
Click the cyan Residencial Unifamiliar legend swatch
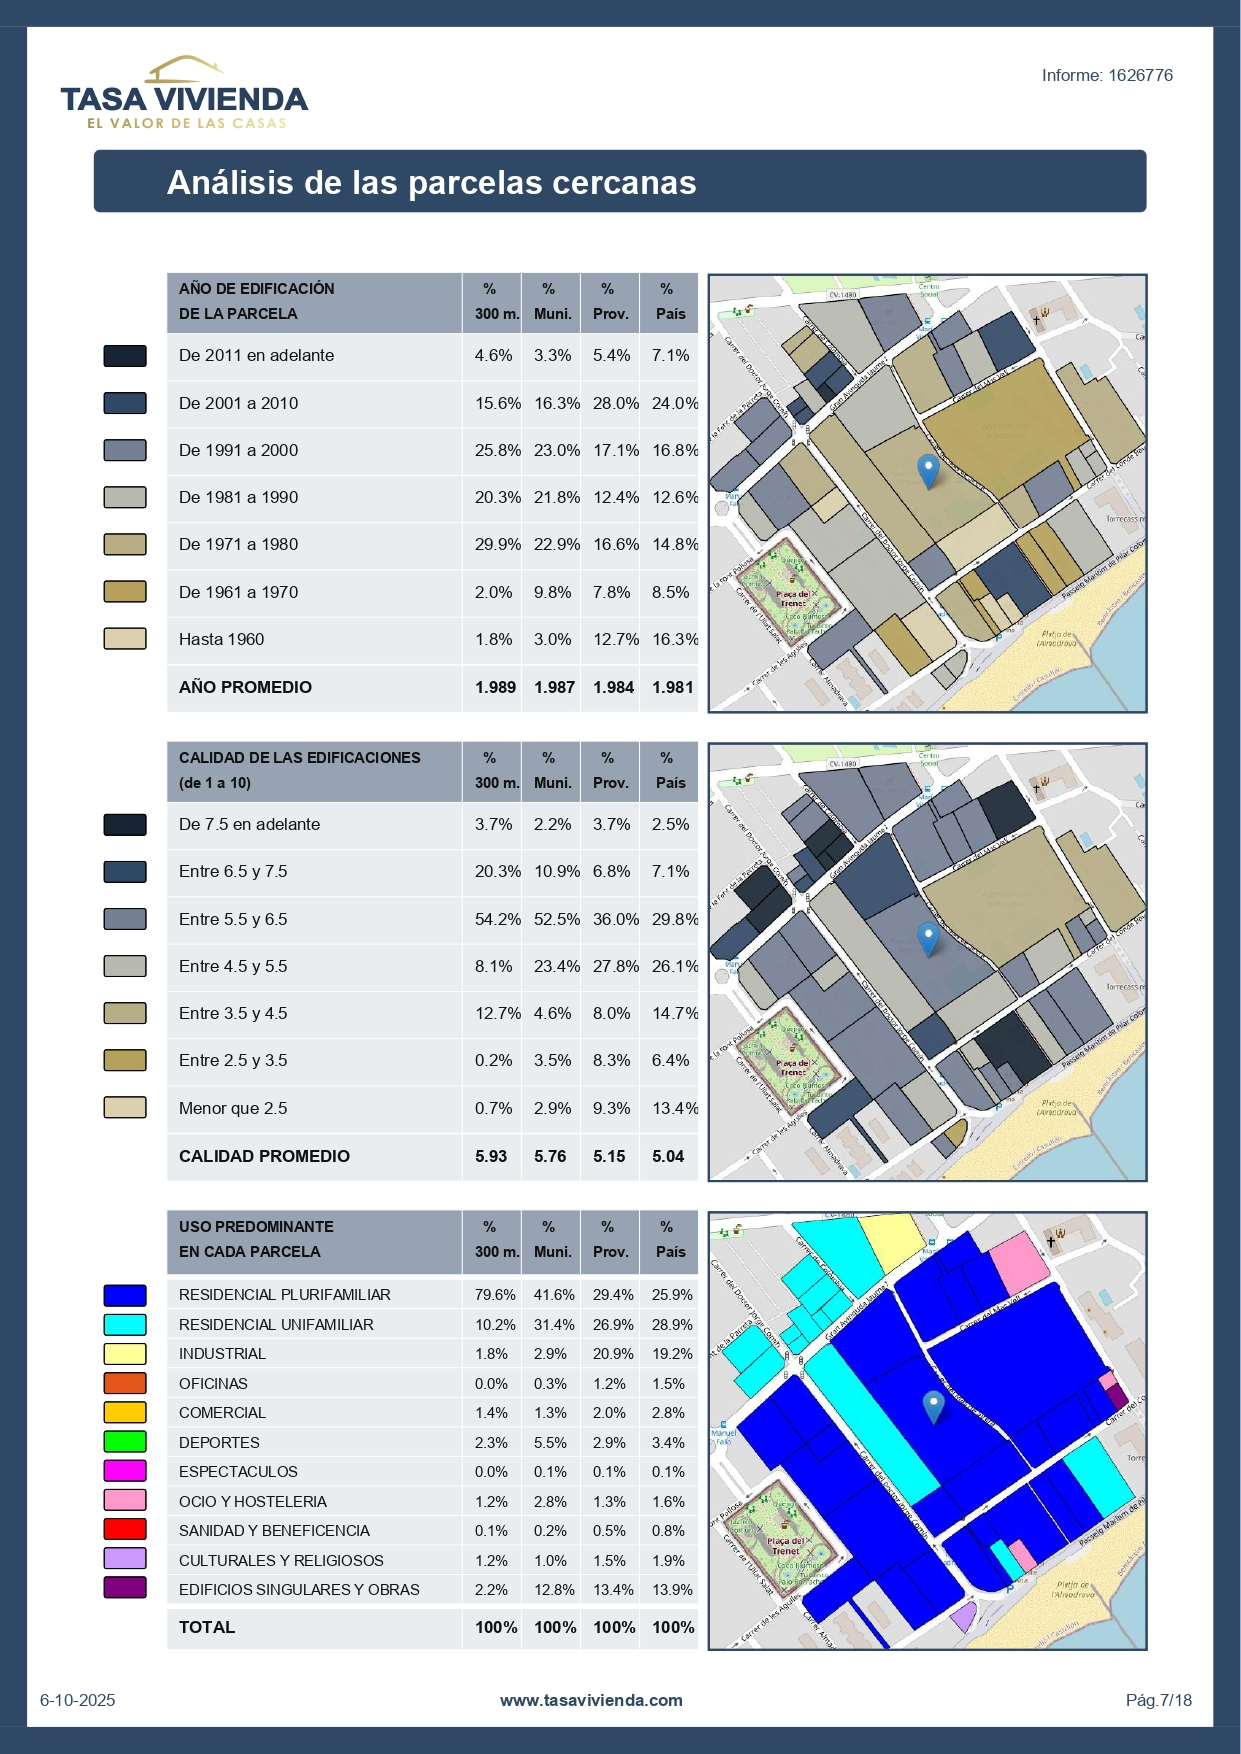click(125, 1325)
